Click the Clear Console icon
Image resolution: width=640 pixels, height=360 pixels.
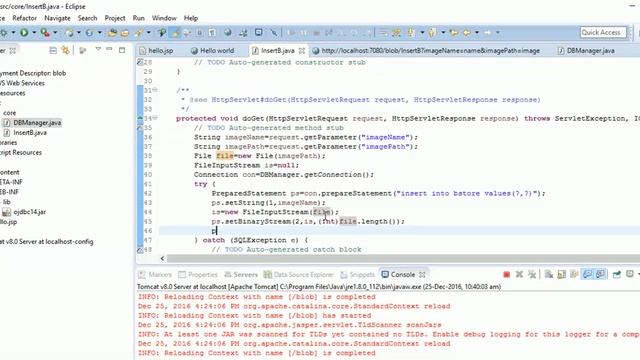549,275
